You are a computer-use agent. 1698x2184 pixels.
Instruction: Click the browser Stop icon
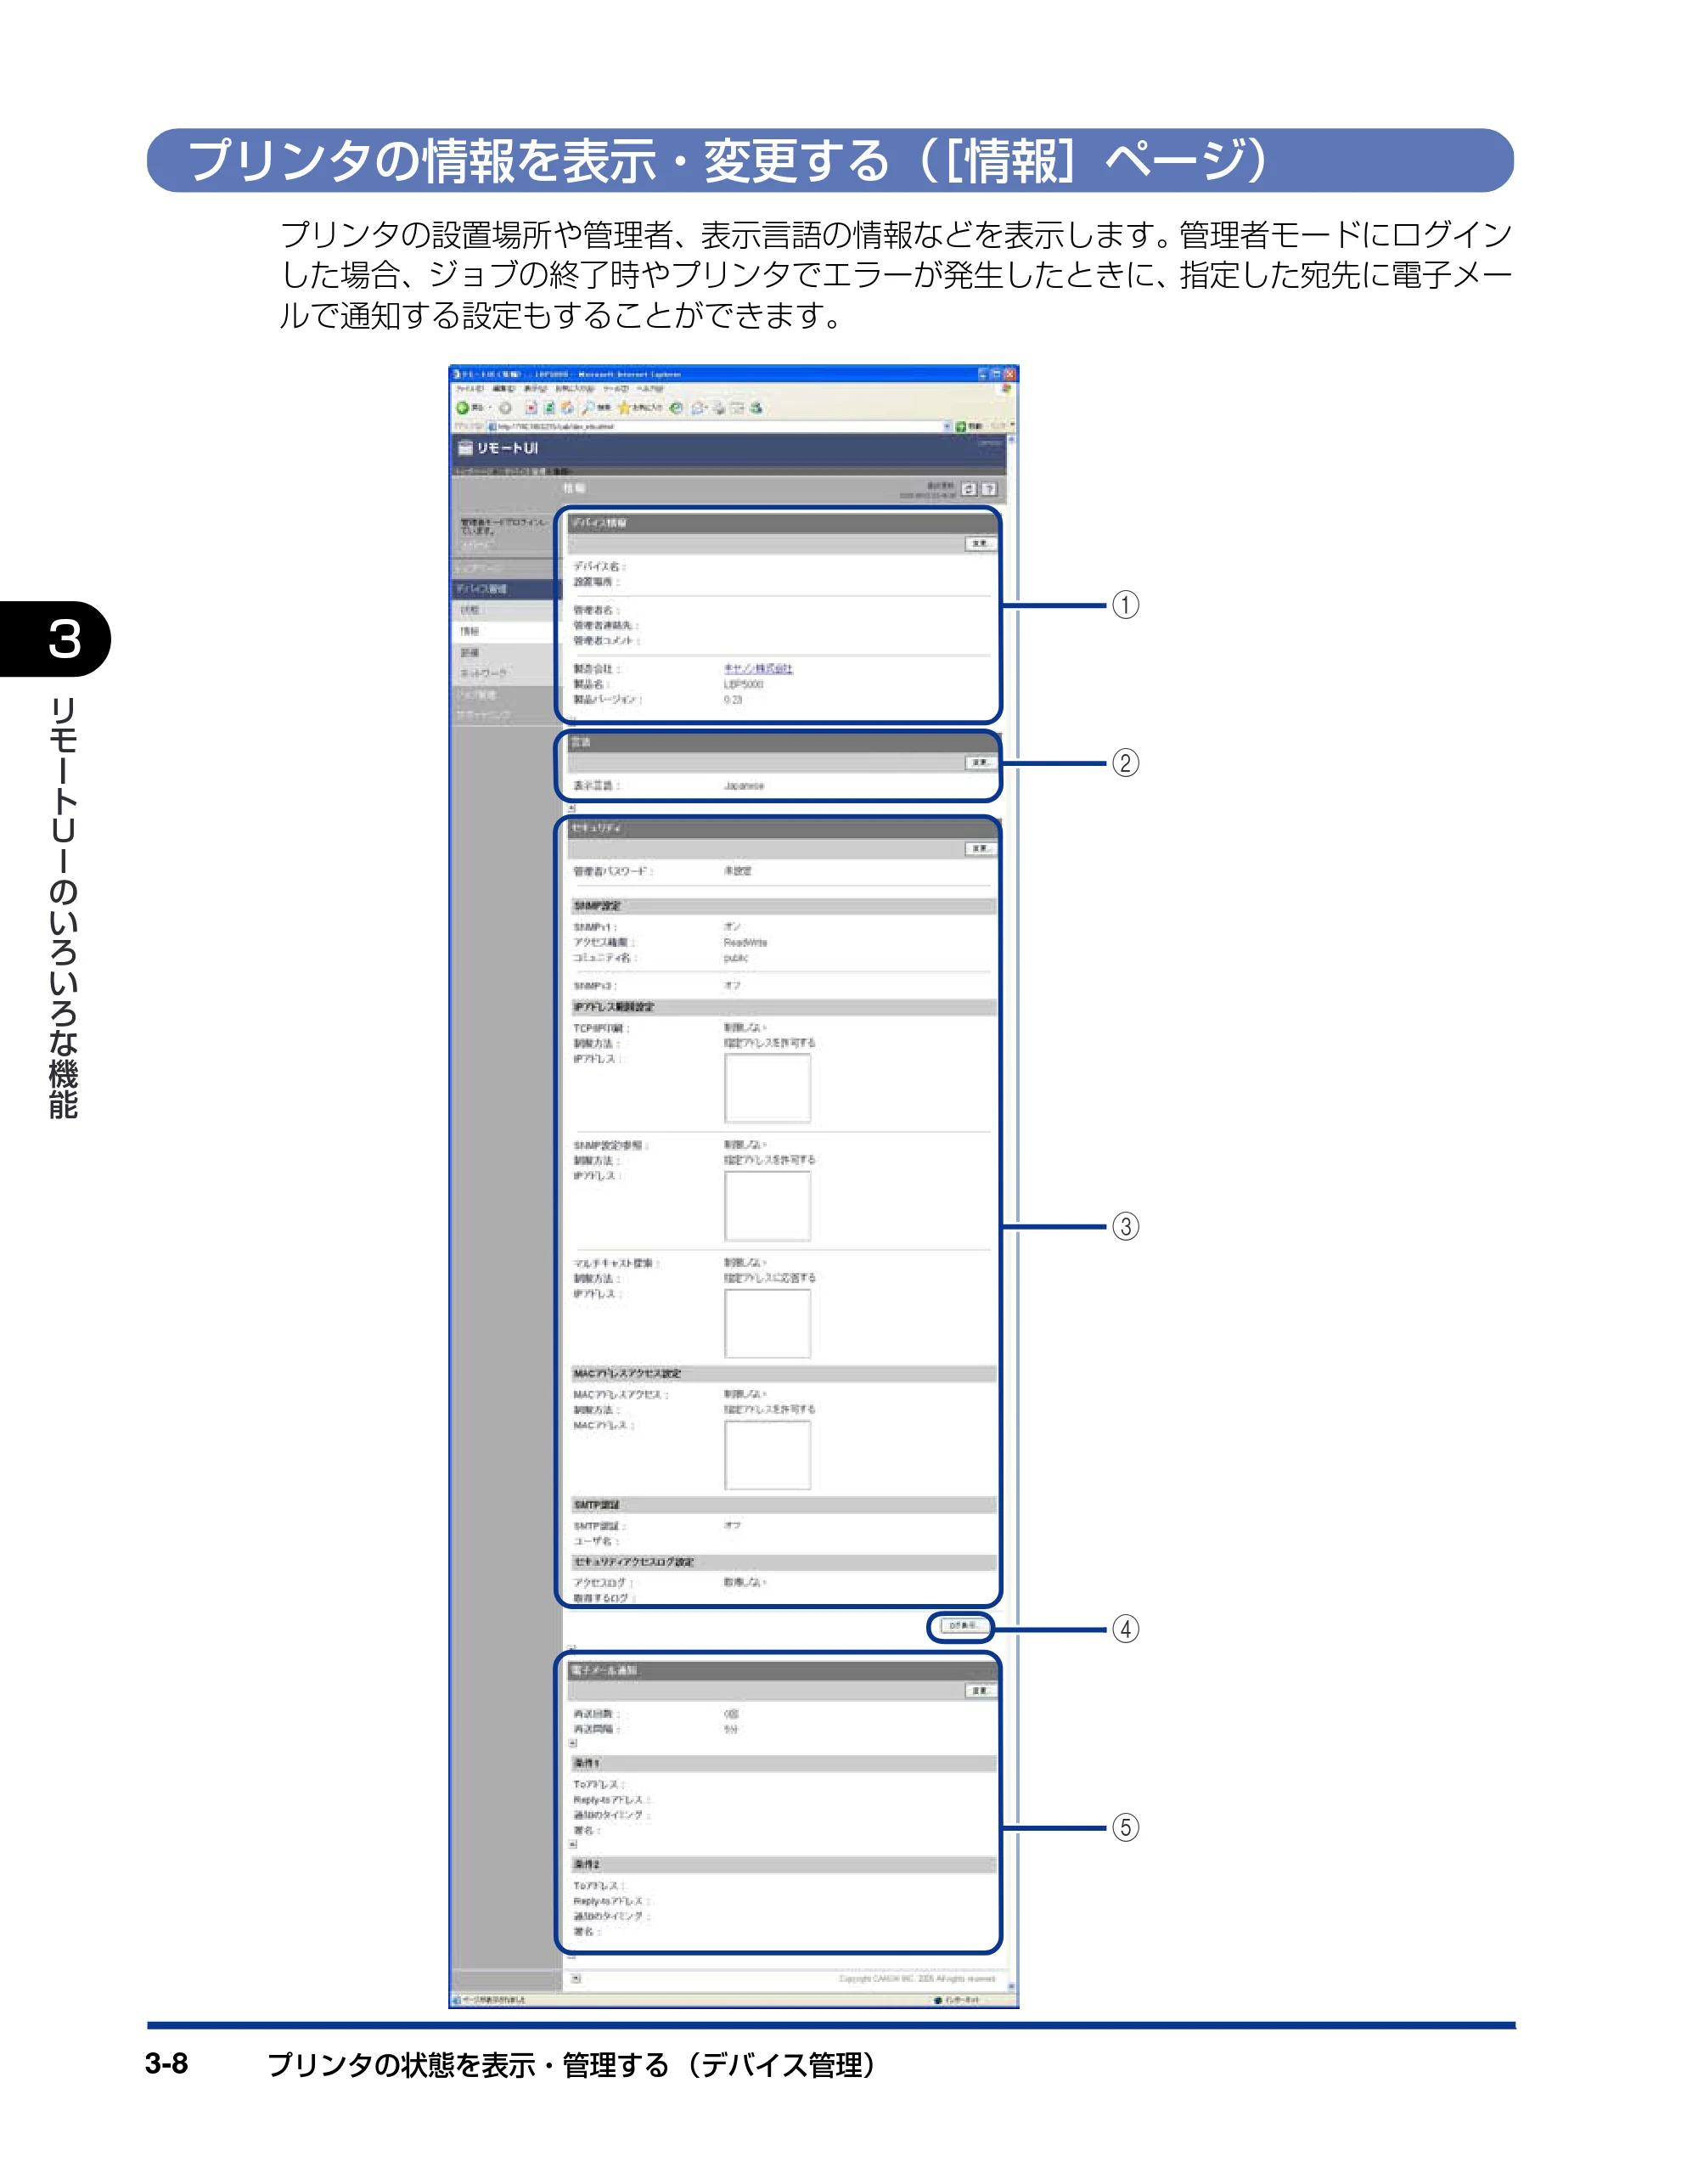tap(531, 408)
